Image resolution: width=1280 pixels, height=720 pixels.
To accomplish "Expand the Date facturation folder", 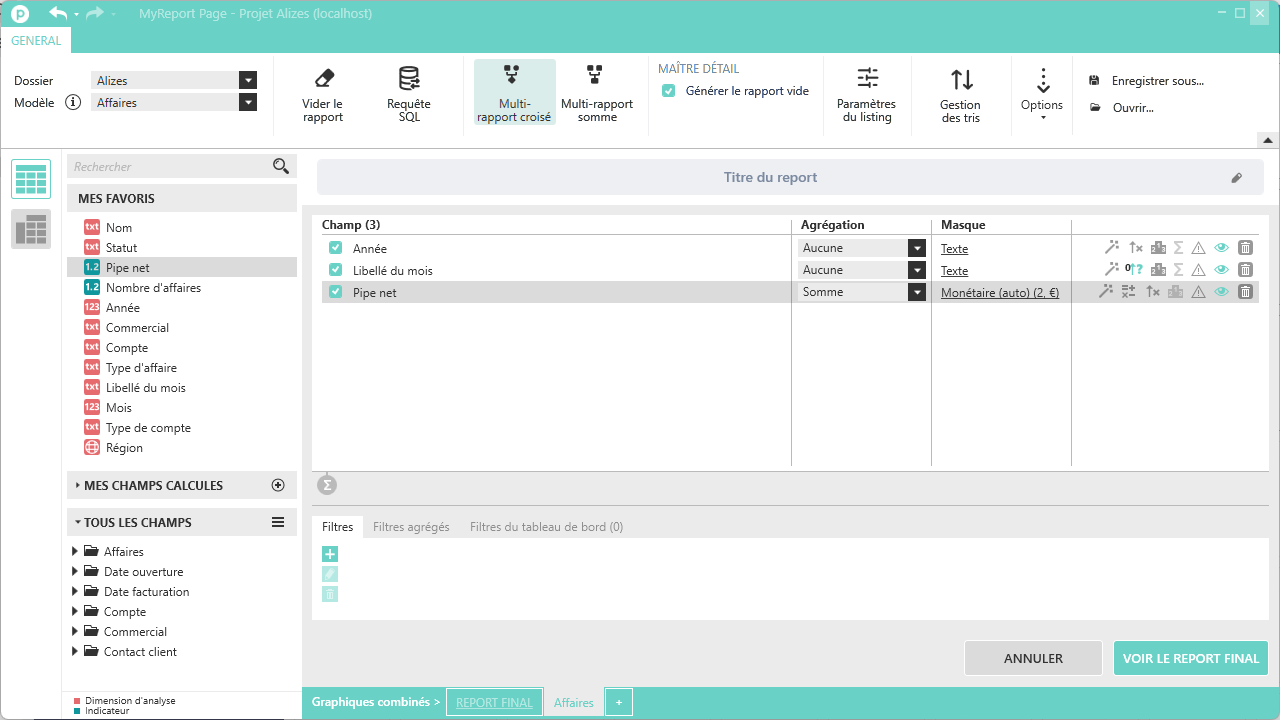I will [75, 592].
